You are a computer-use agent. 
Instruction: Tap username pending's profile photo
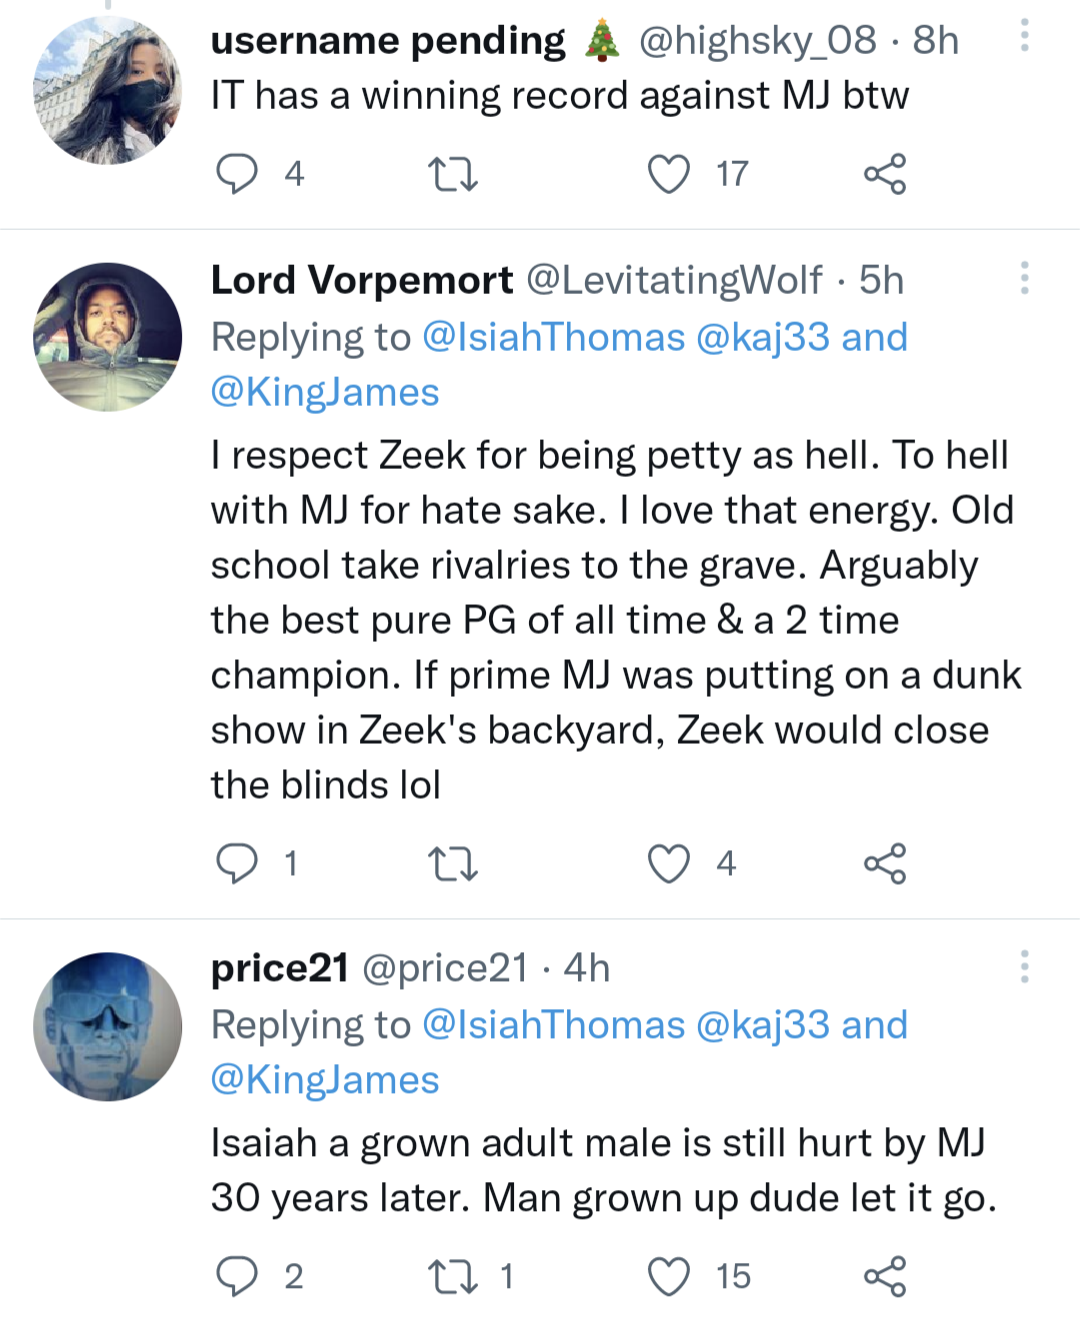click(x=108, y=90)
